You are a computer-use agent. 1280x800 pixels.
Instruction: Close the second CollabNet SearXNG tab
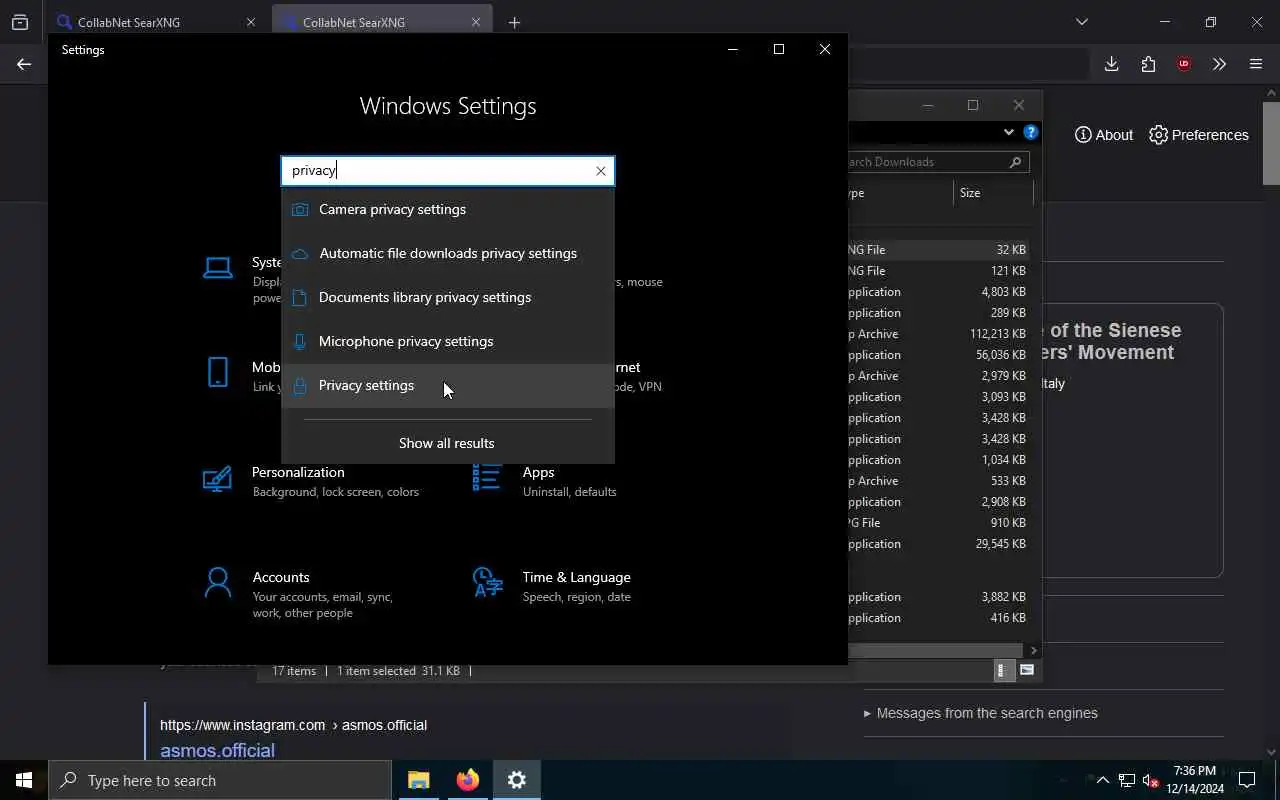[476, 22]
